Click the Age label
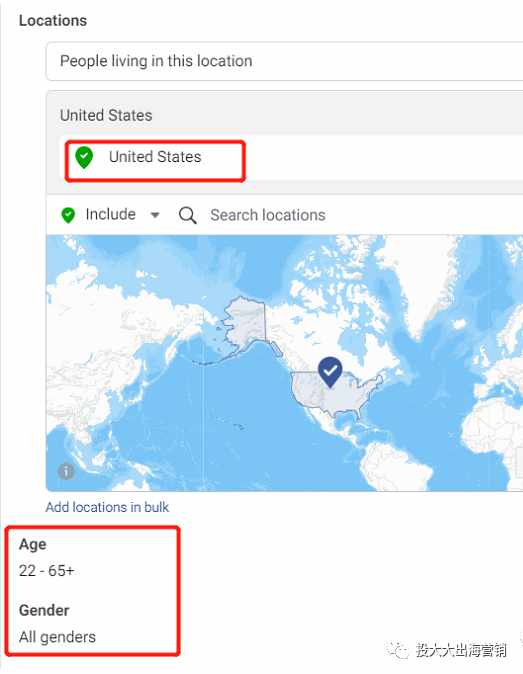The width and height of the screenshot is (523, 674). 33,545
